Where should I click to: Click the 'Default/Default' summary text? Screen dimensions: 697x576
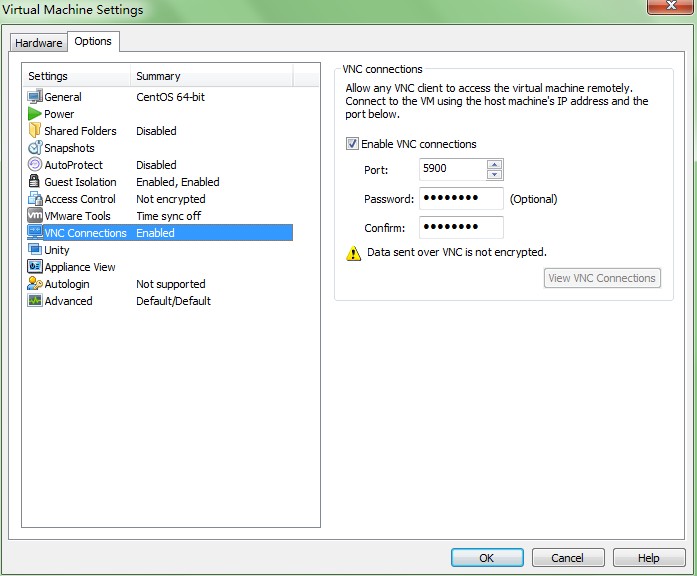tap(173, 301)
